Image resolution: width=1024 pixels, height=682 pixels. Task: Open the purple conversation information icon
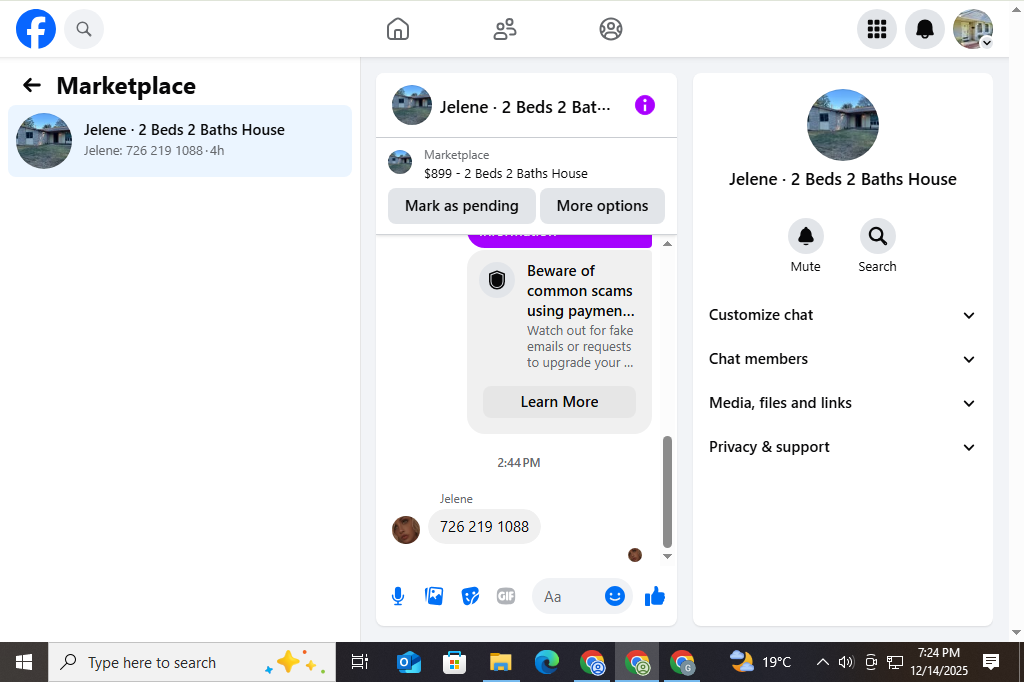(645, 105)
